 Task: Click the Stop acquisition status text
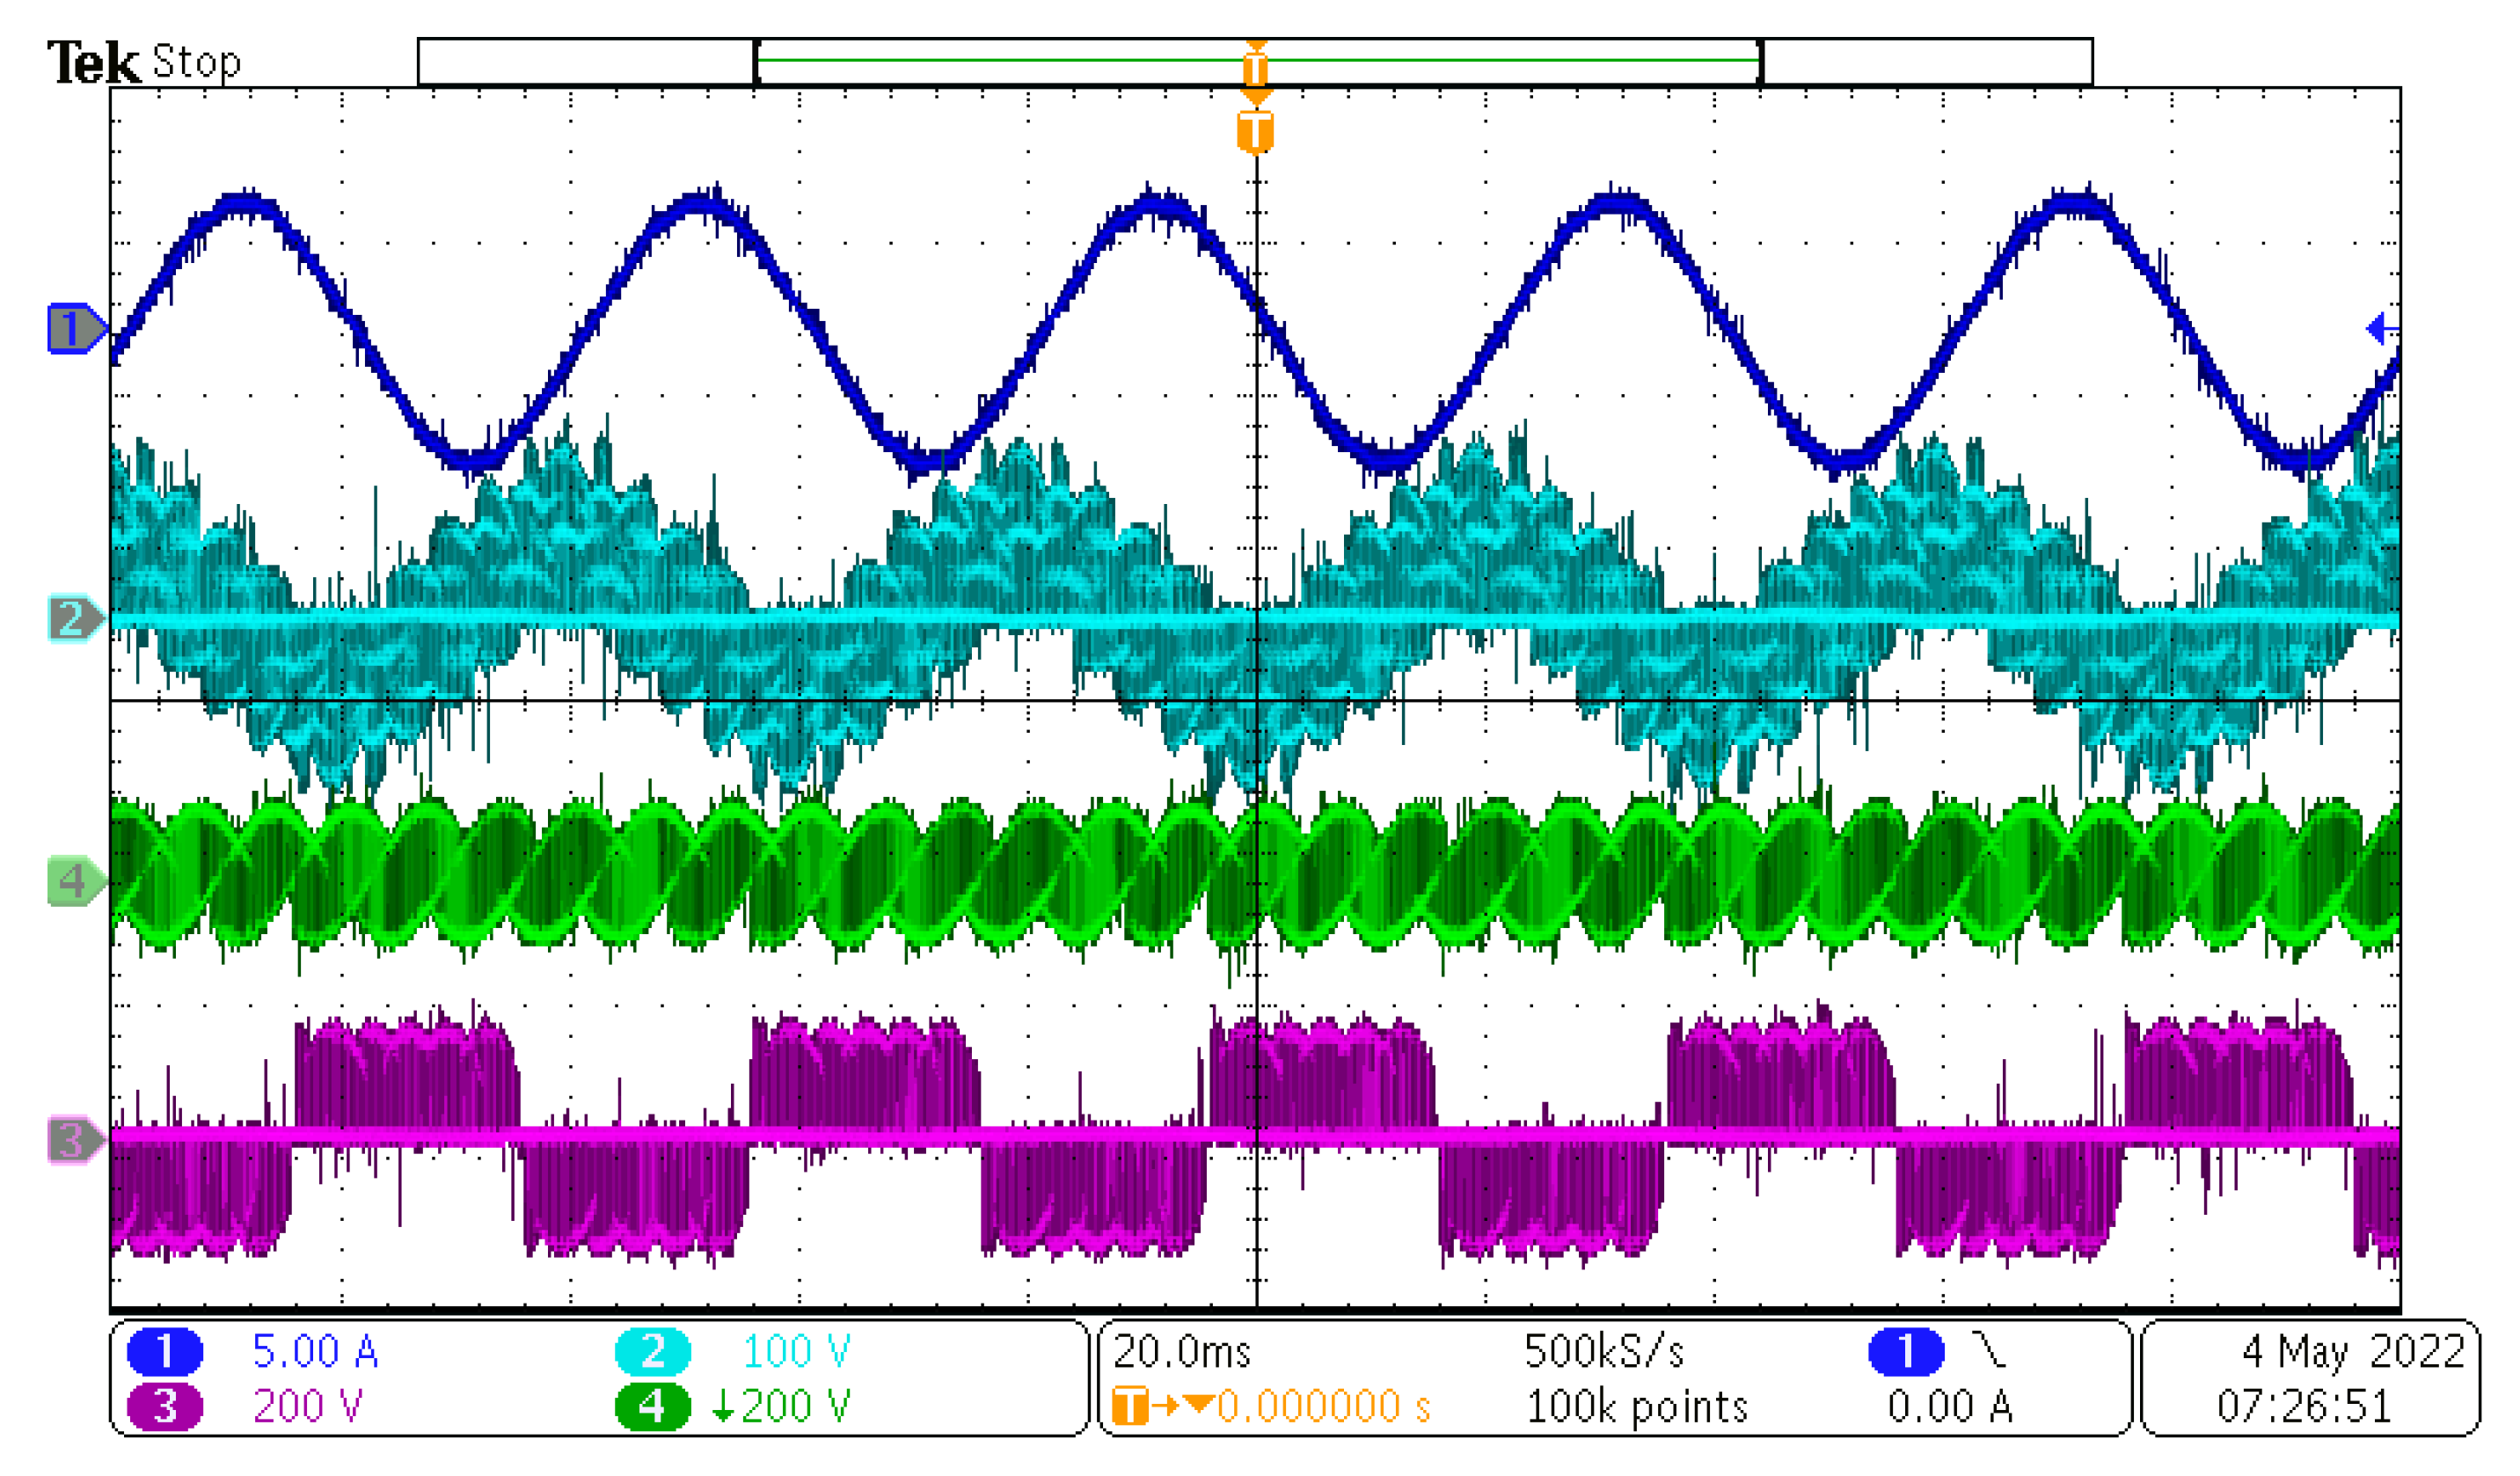[196, 62]
